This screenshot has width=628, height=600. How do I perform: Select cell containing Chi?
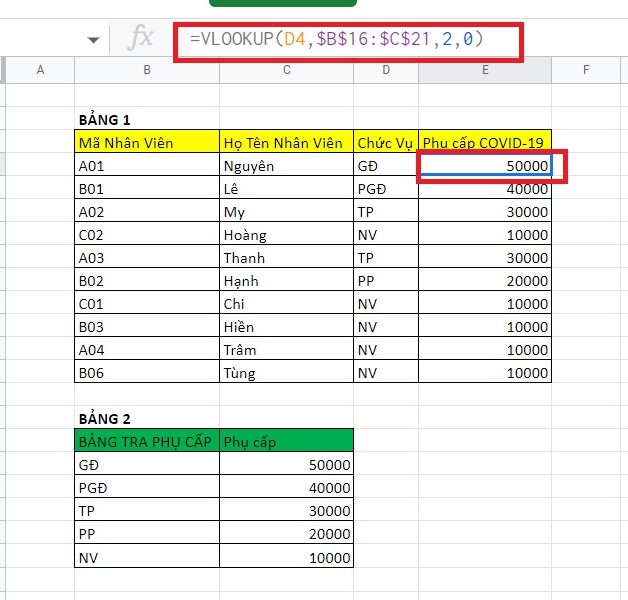[286, 303]
